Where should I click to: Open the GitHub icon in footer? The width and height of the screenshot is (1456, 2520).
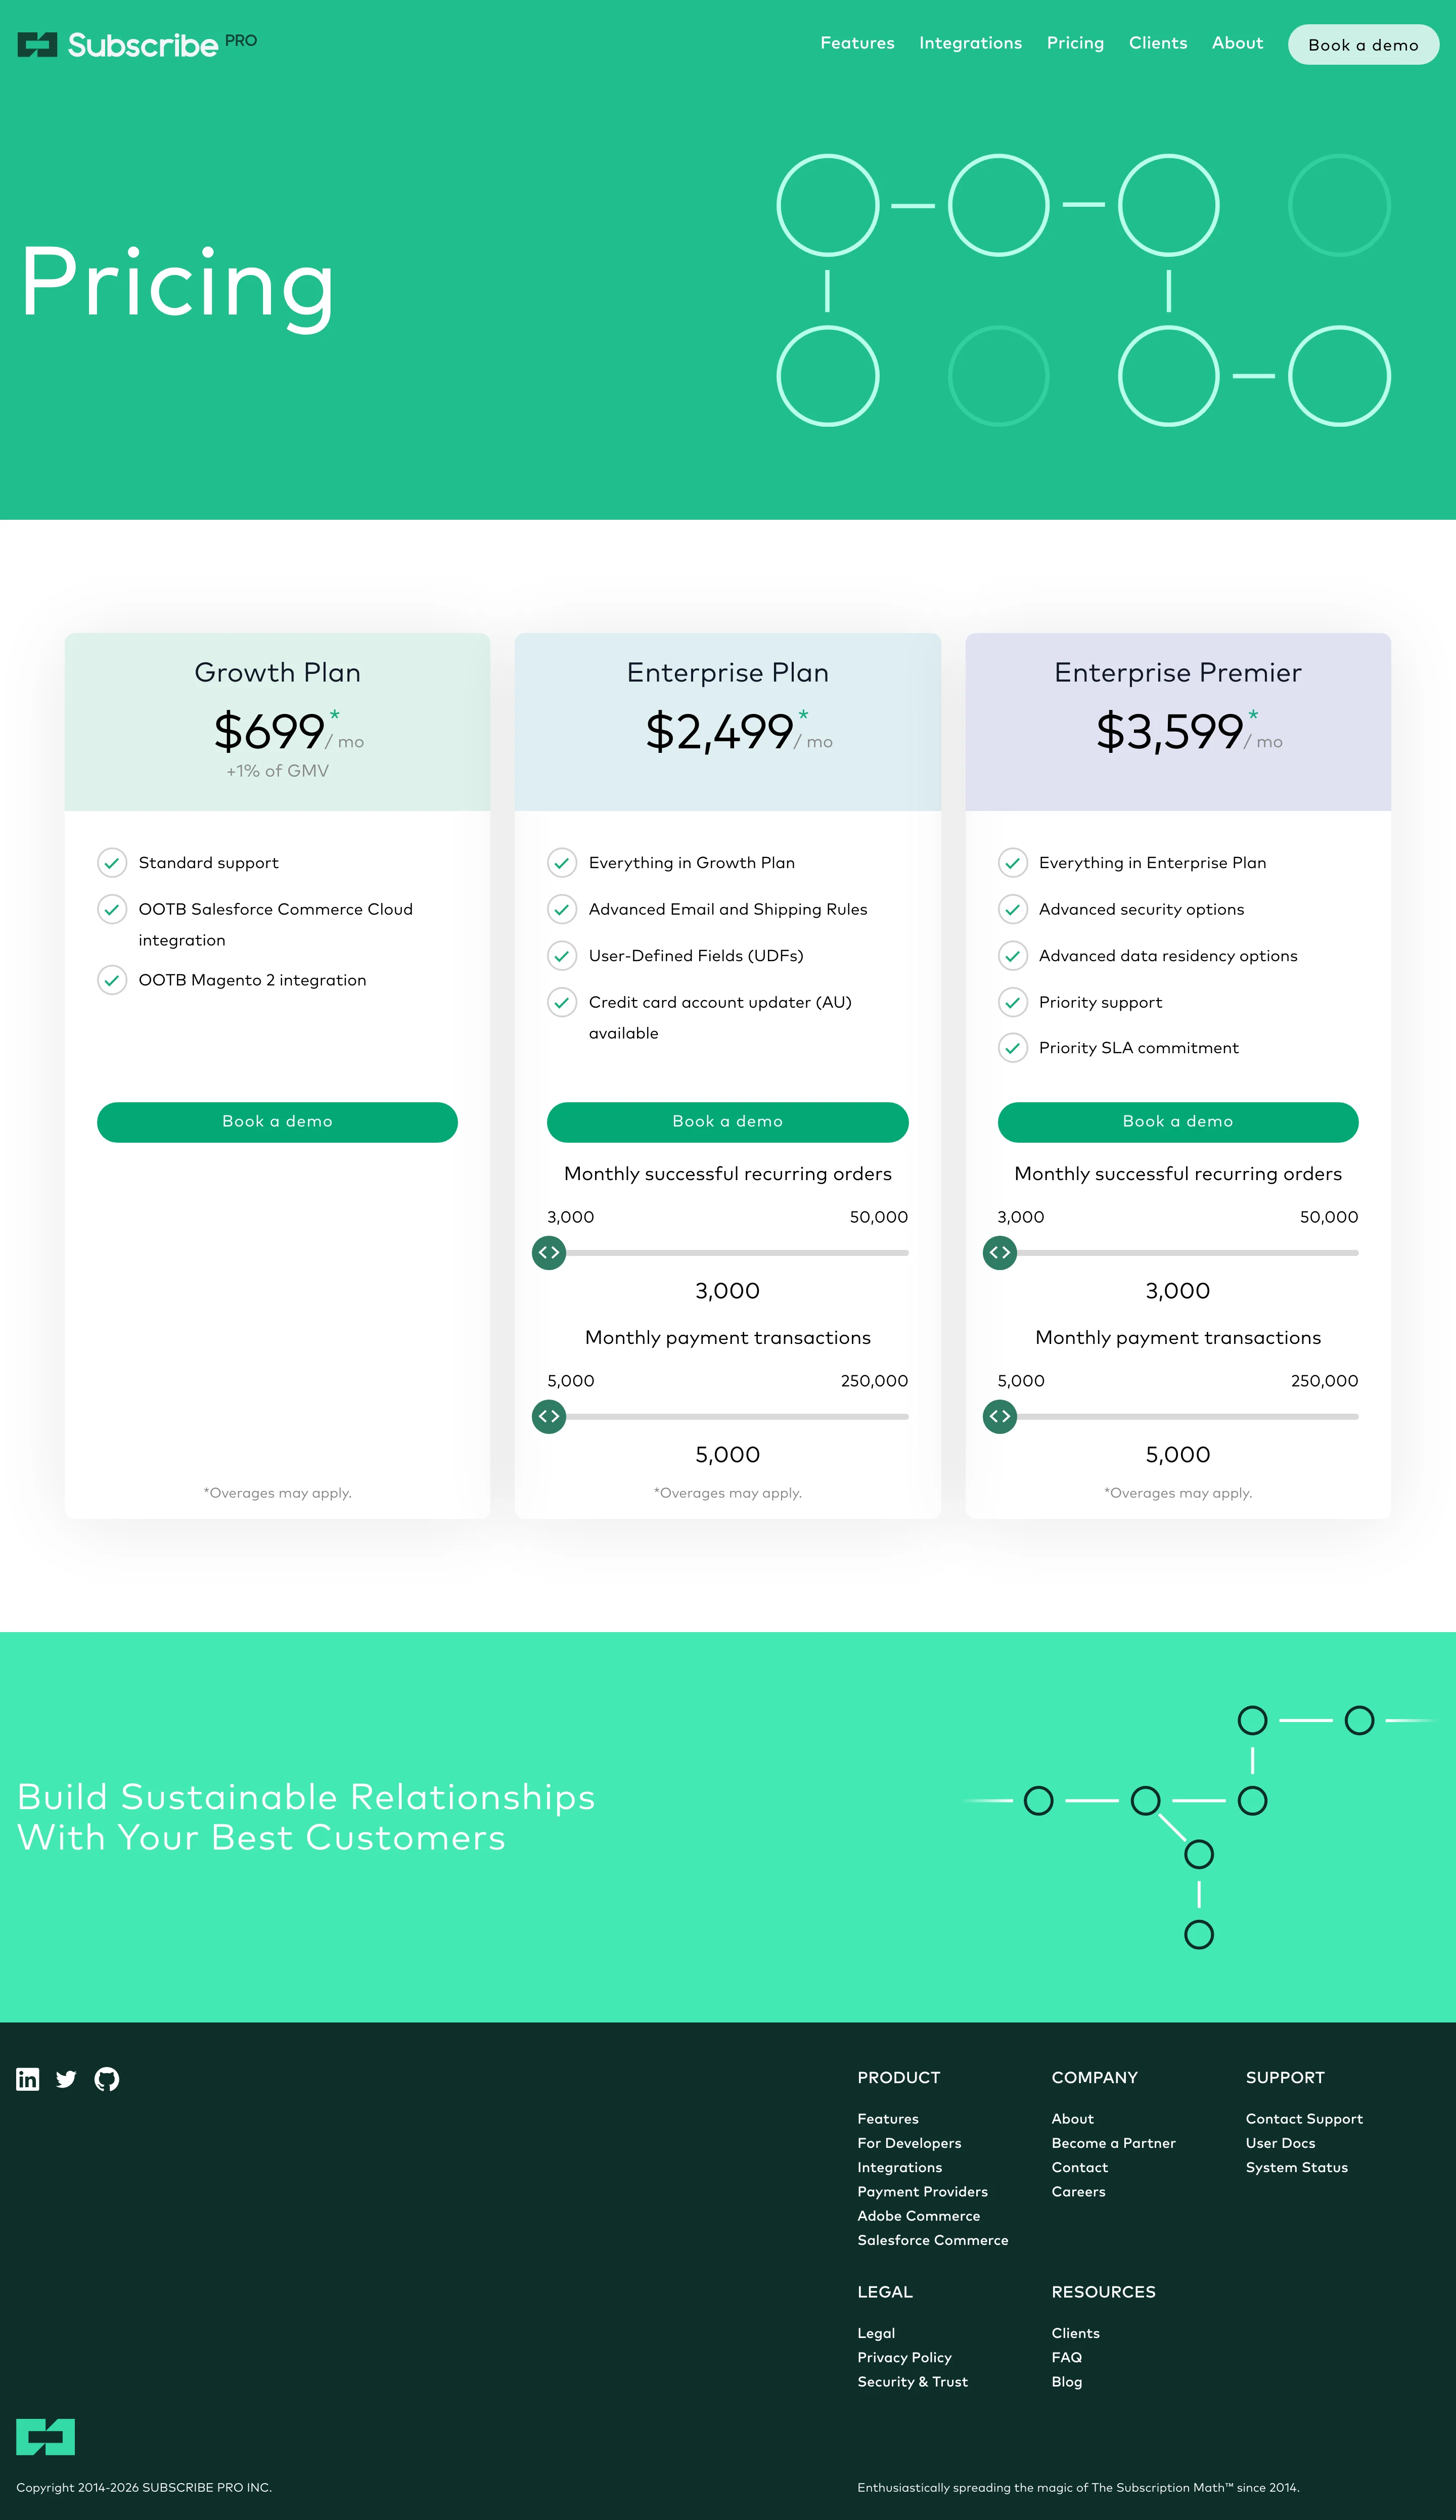[x=107, y=2079]
